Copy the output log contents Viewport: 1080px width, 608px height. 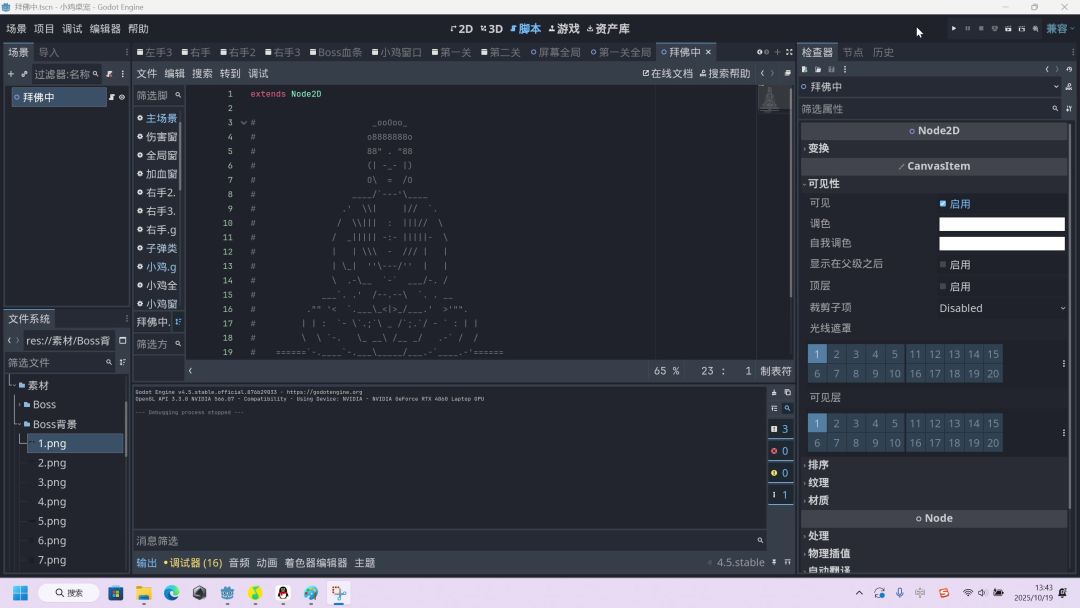click(787, 393)
